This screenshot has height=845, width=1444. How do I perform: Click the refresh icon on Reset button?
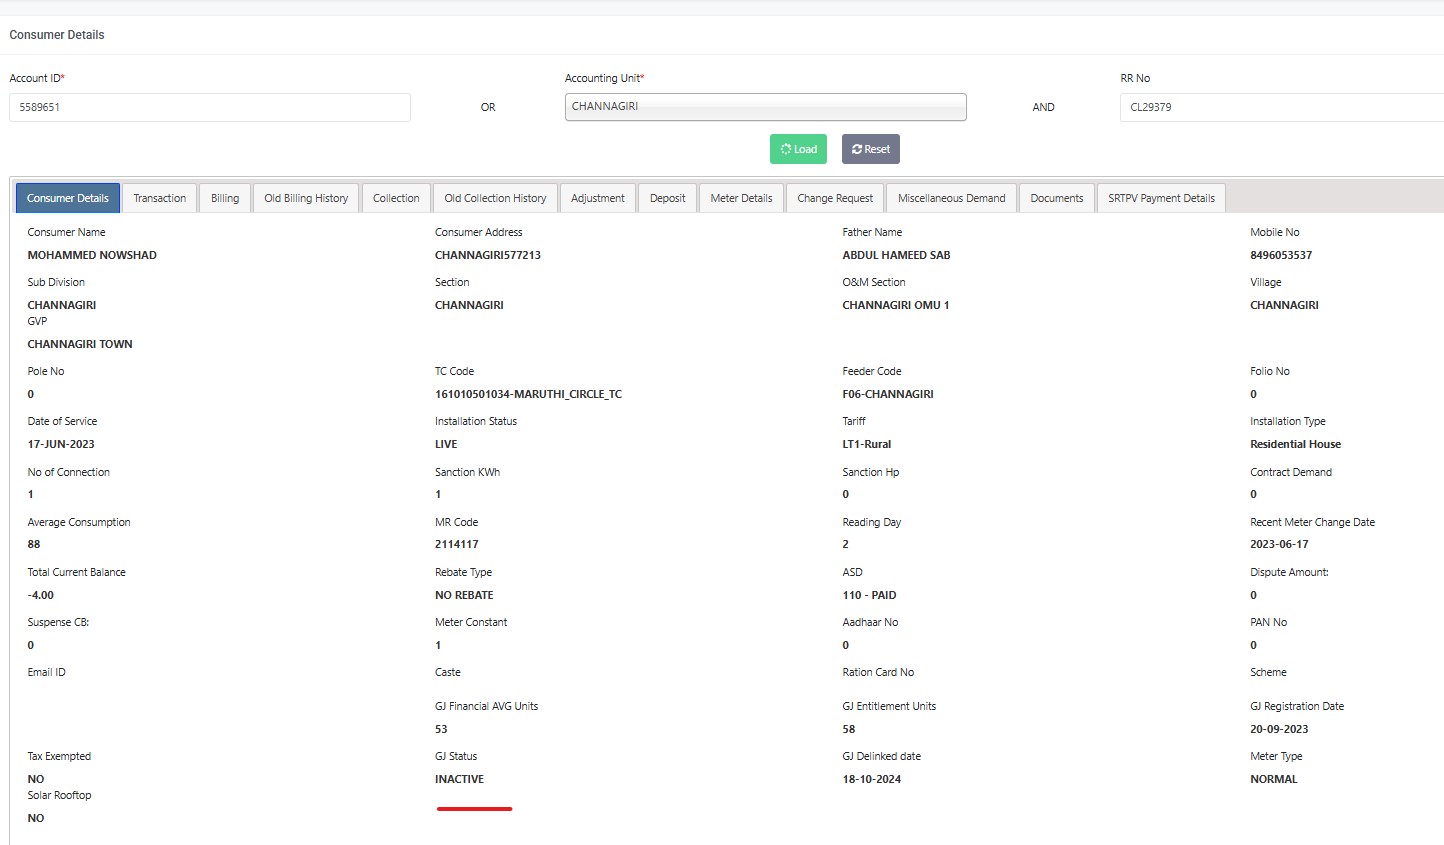tap(857, 149)
